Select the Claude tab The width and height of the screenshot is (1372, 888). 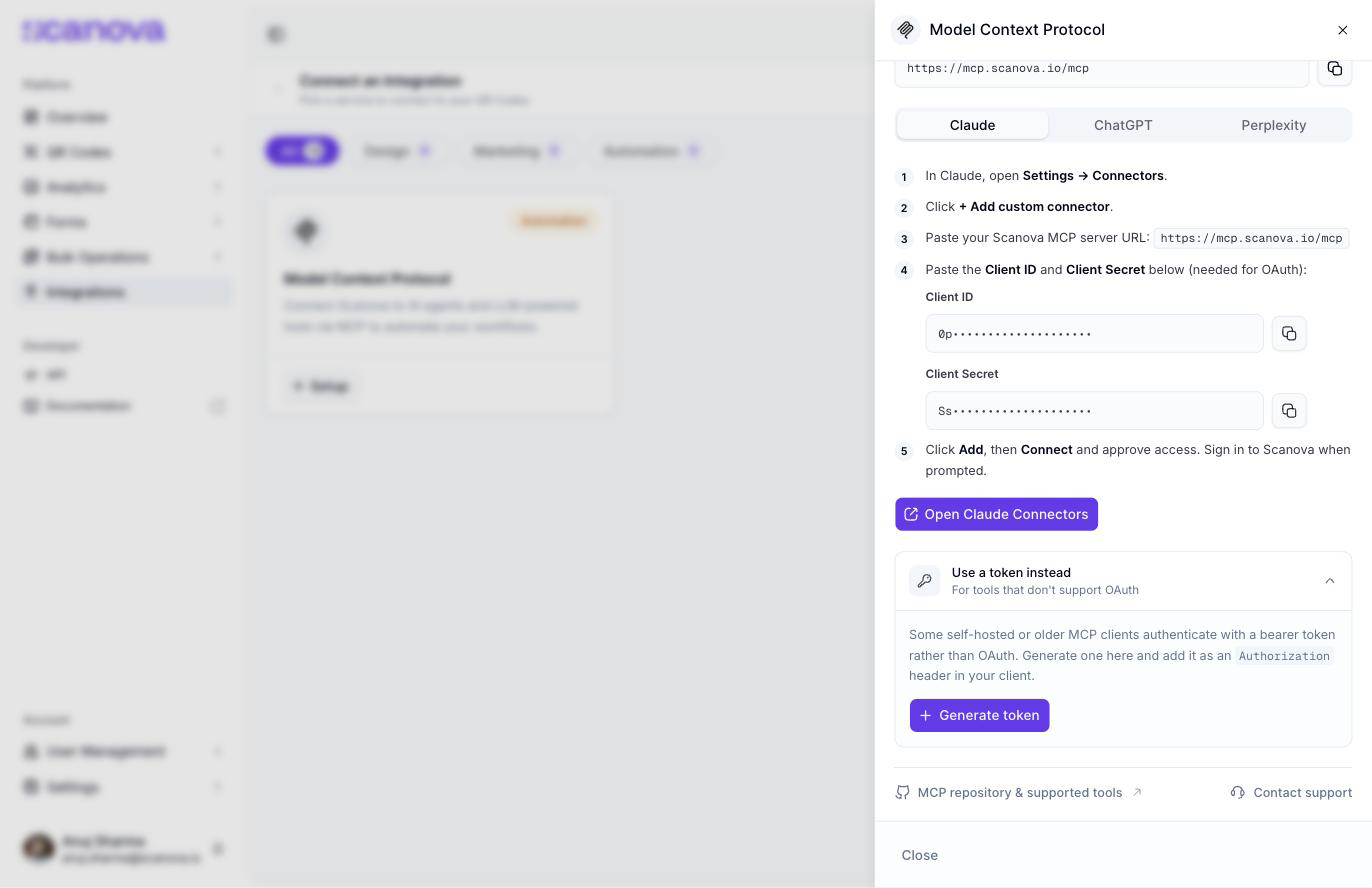[972, 125]
